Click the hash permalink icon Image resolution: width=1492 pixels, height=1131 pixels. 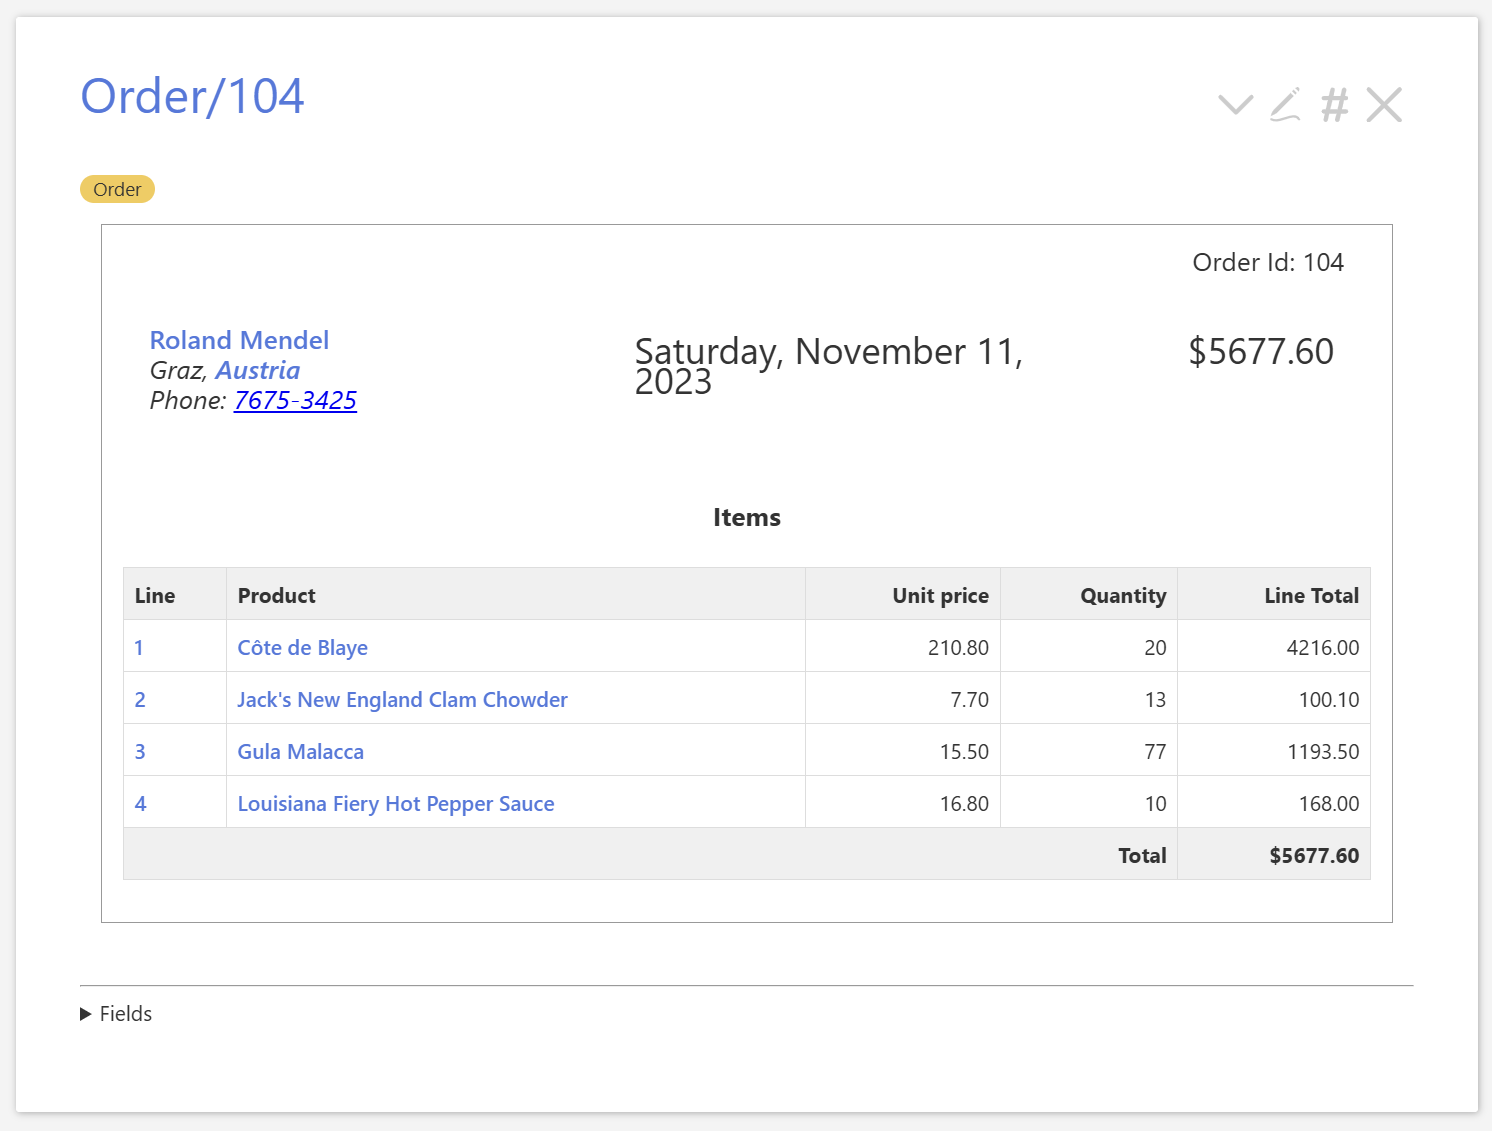coord(1335,104)
